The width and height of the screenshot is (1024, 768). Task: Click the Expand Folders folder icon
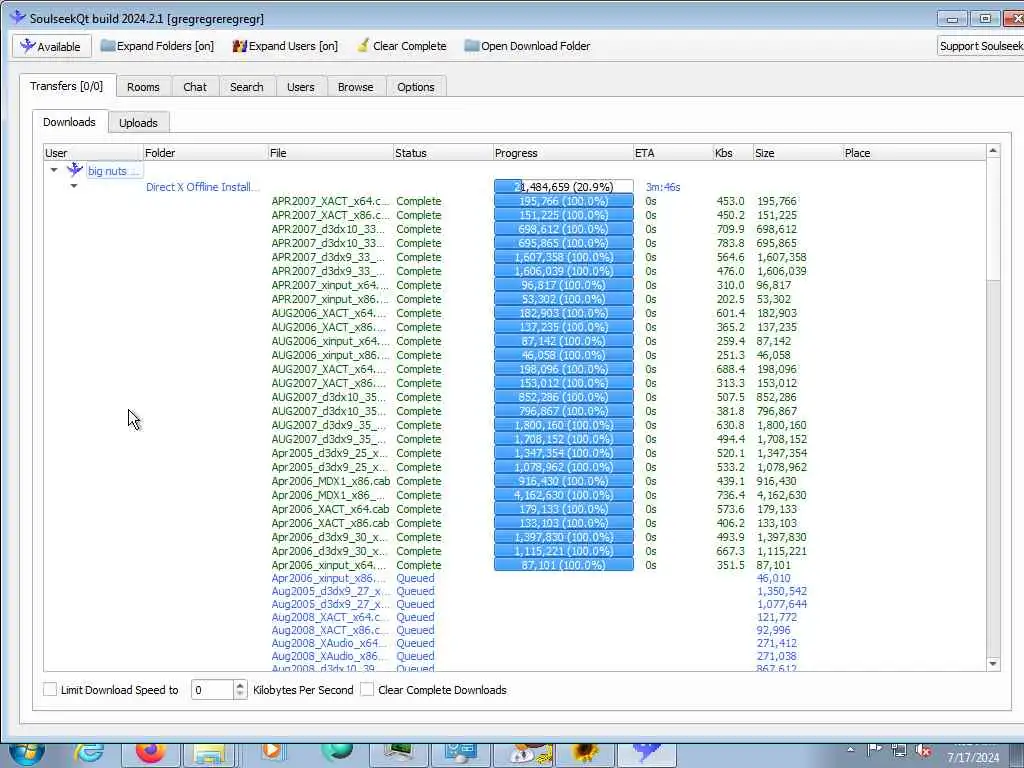(108, 46)
